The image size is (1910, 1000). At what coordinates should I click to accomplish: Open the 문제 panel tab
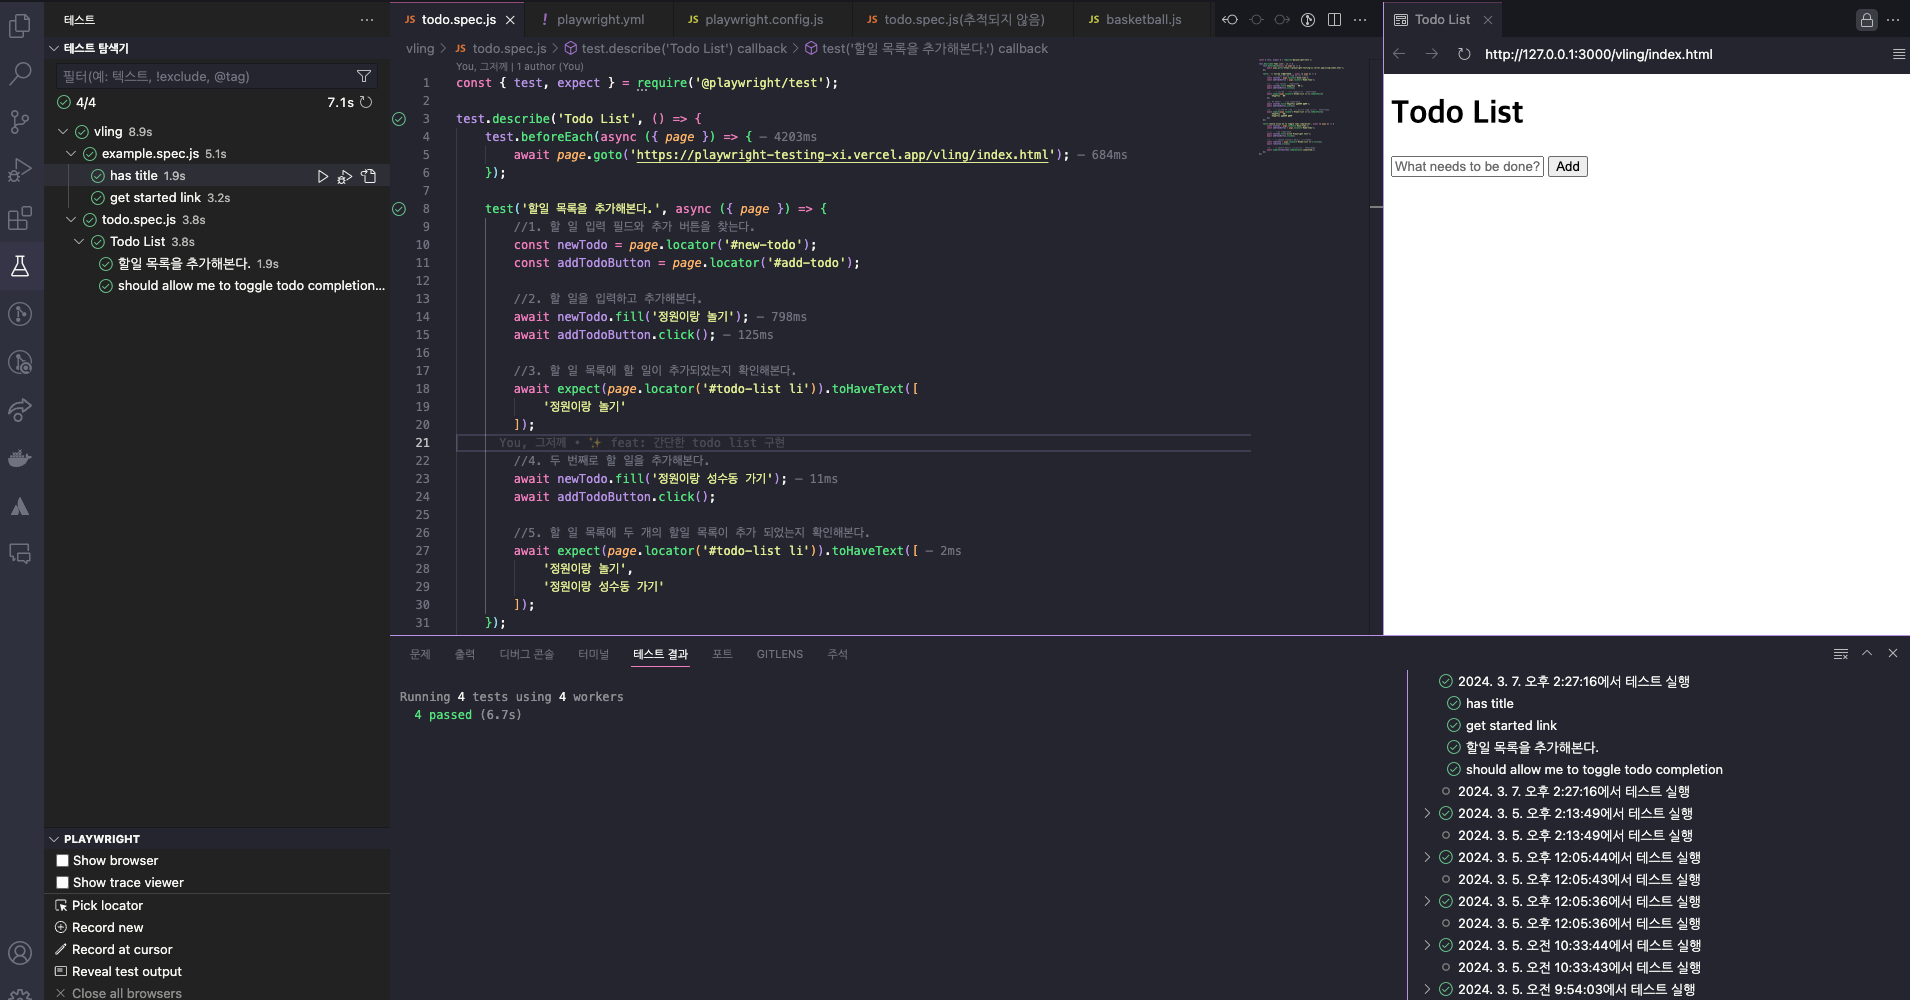pos(420,654)
